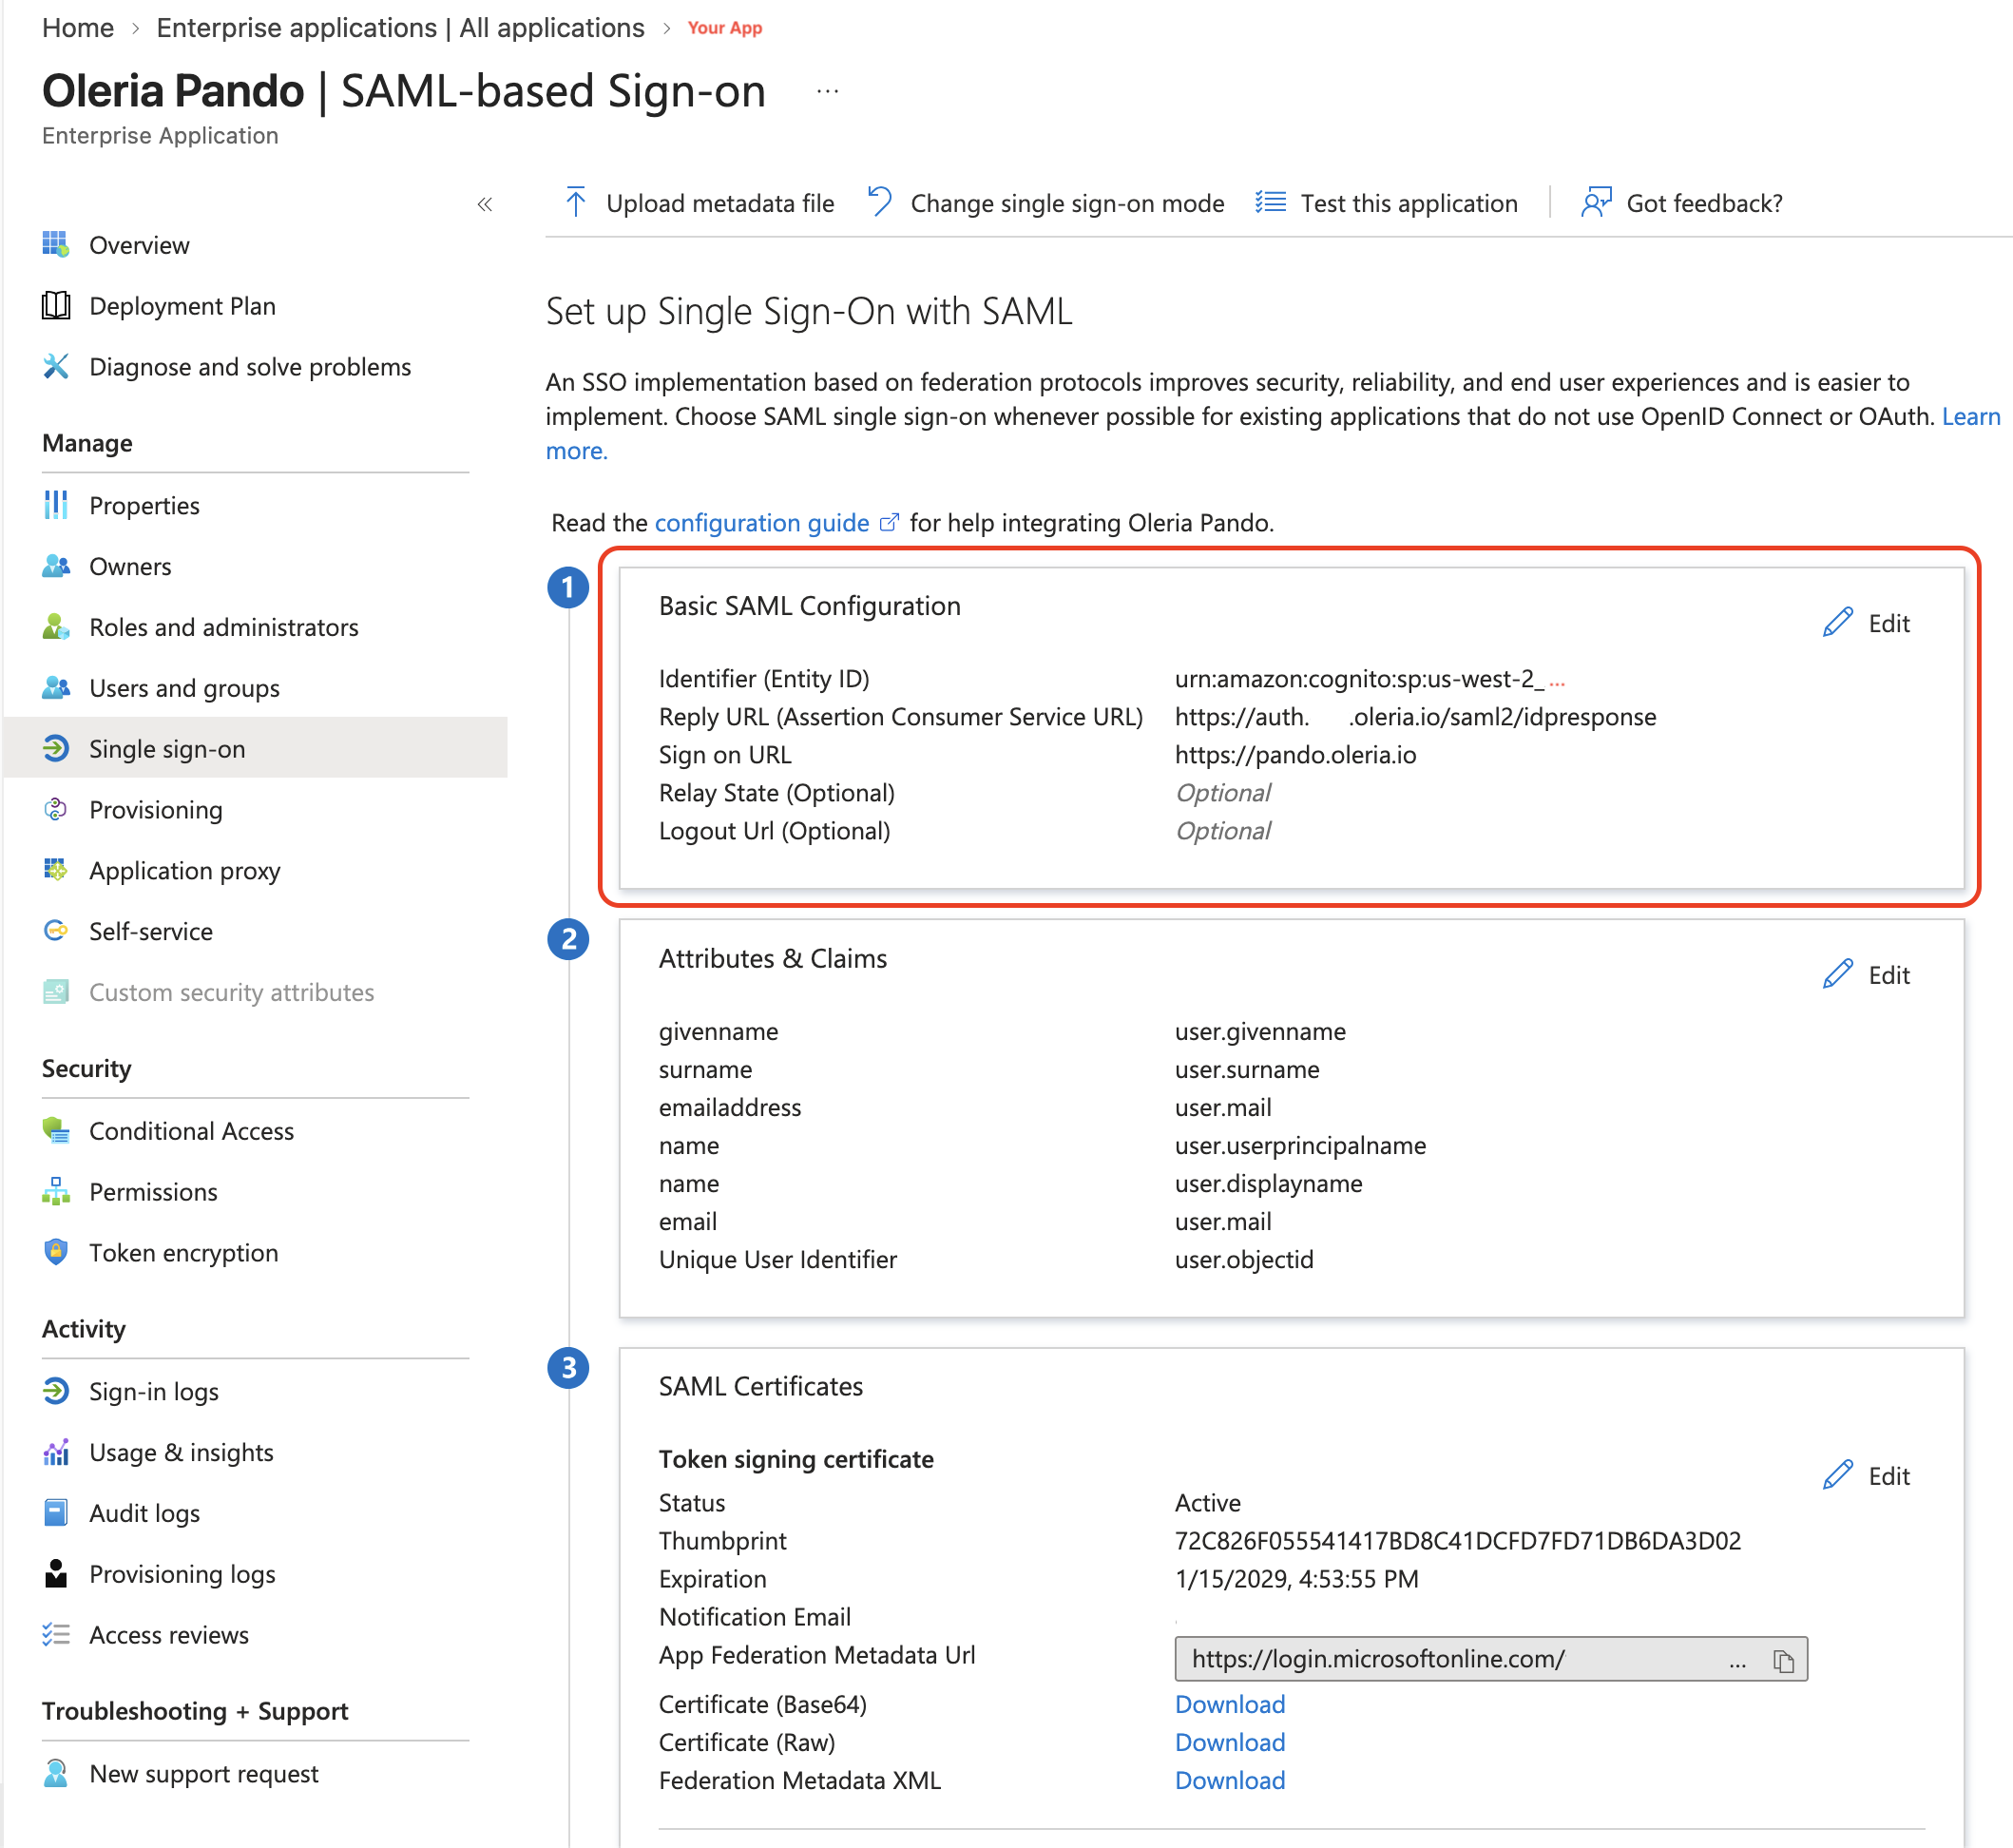Click the App Federation Metadata Url field
The height and width of the screenshot is (1848, 2013).
1491,1659
